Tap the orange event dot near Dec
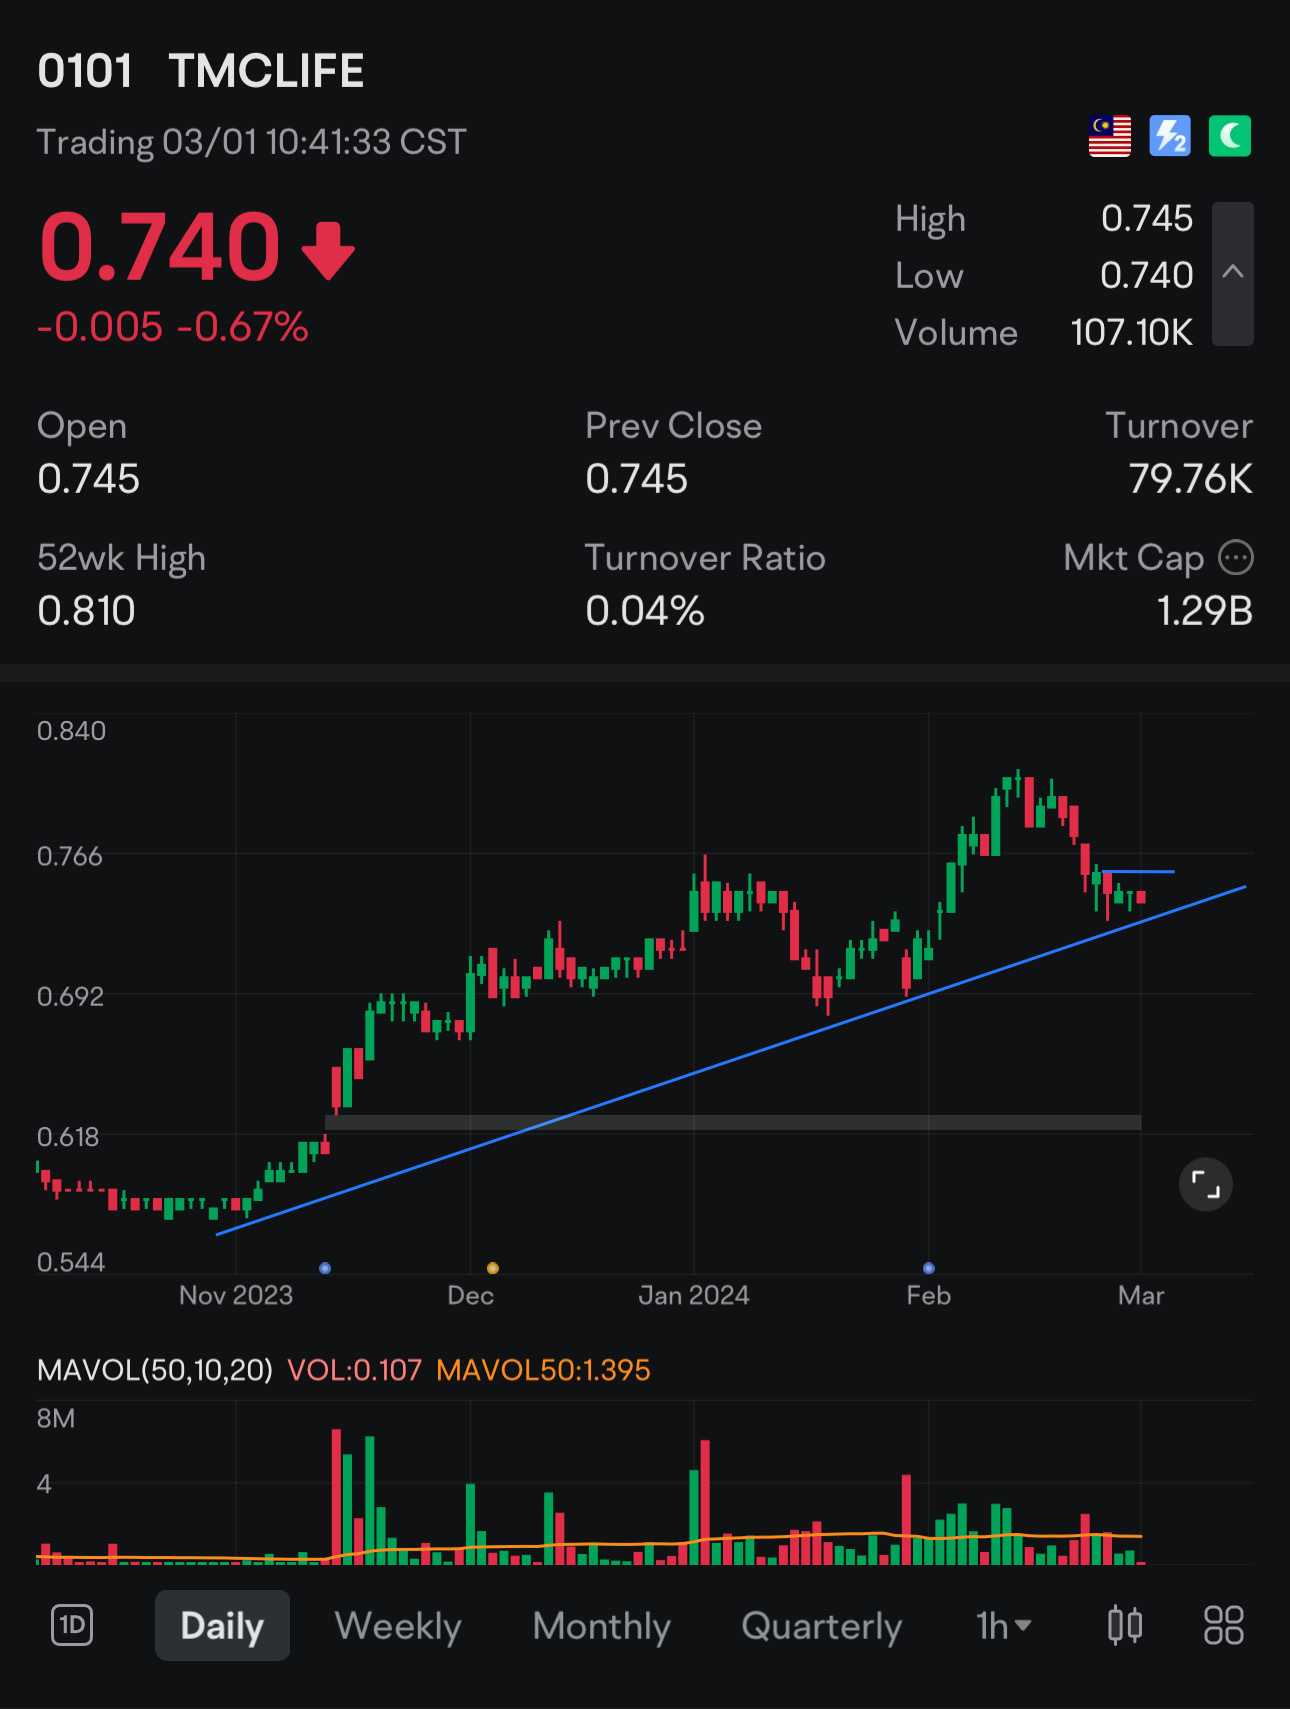The image size is (1290, 1709). tap(493, 1268)
